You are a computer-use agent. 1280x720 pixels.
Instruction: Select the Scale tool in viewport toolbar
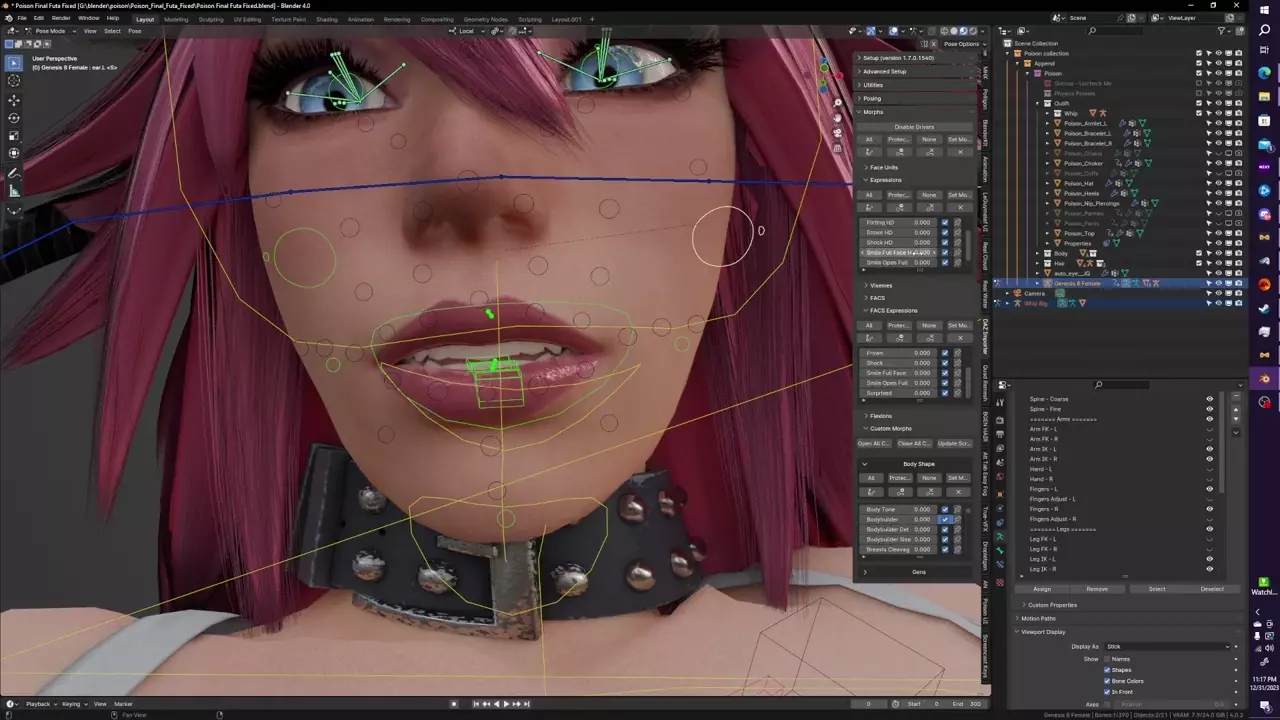(x=14, y=136)
